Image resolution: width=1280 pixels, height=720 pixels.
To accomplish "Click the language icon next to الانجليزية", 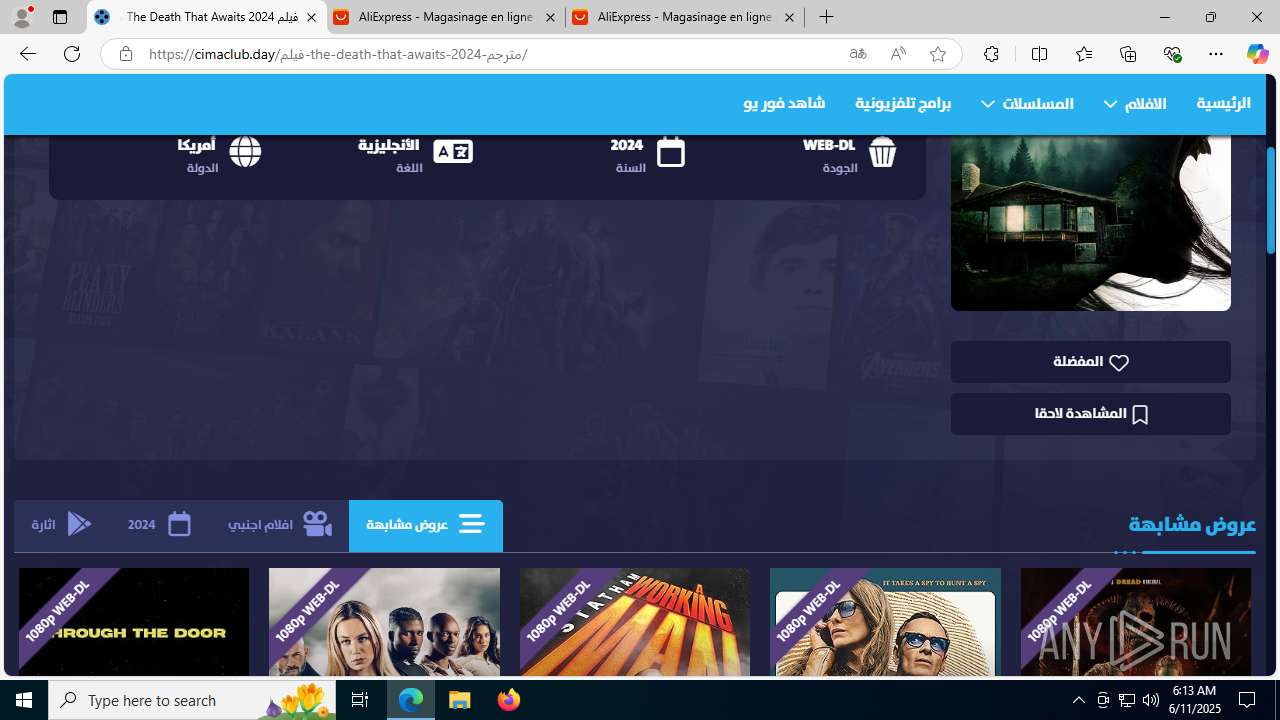I will point(453,151).
